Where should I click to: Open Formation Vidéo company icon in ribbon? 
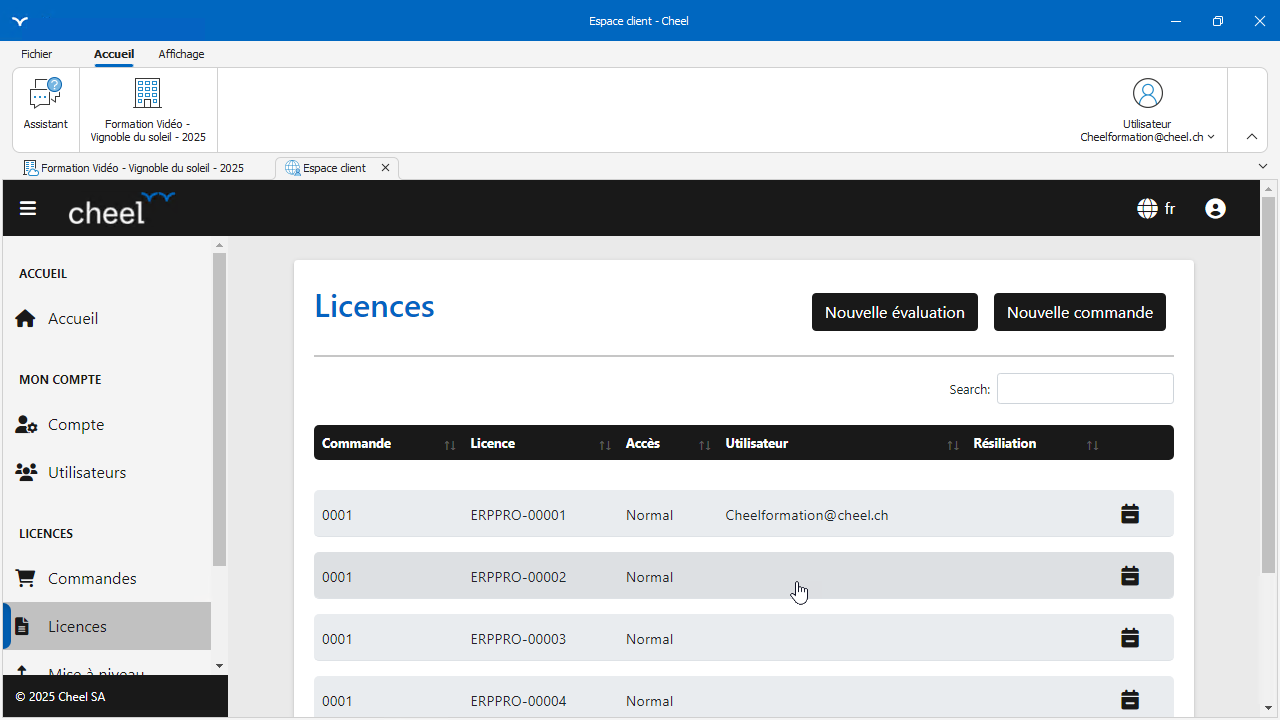(x=148, y=94)
